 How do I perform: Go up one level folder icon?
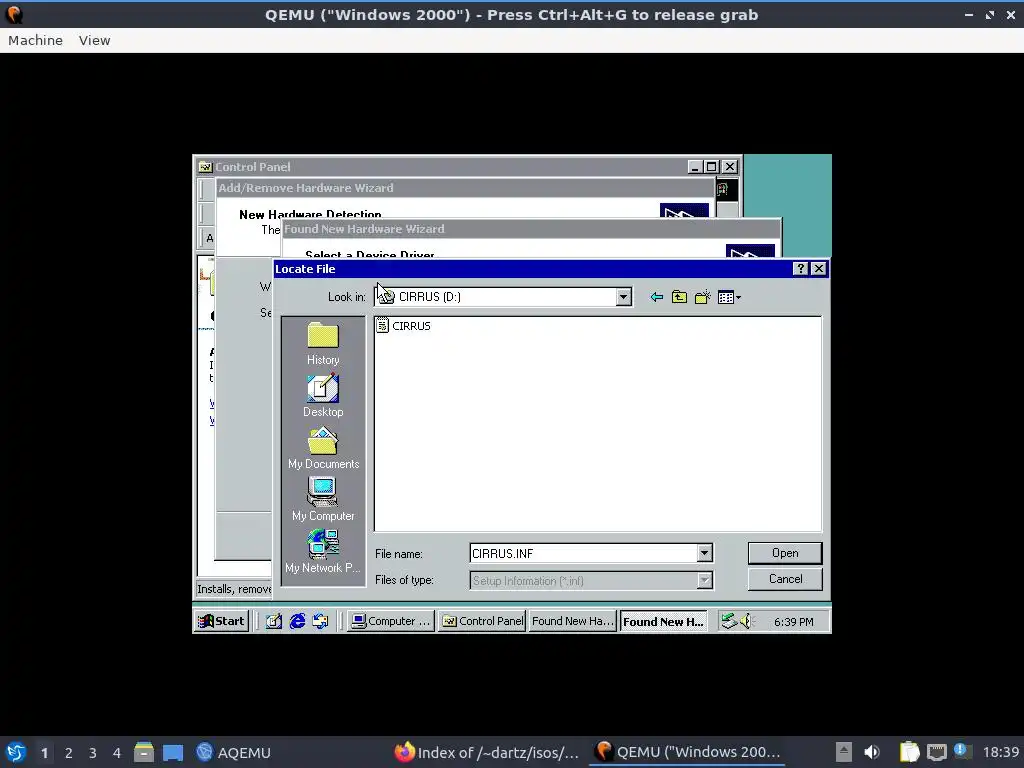click(x=679, y=297)
